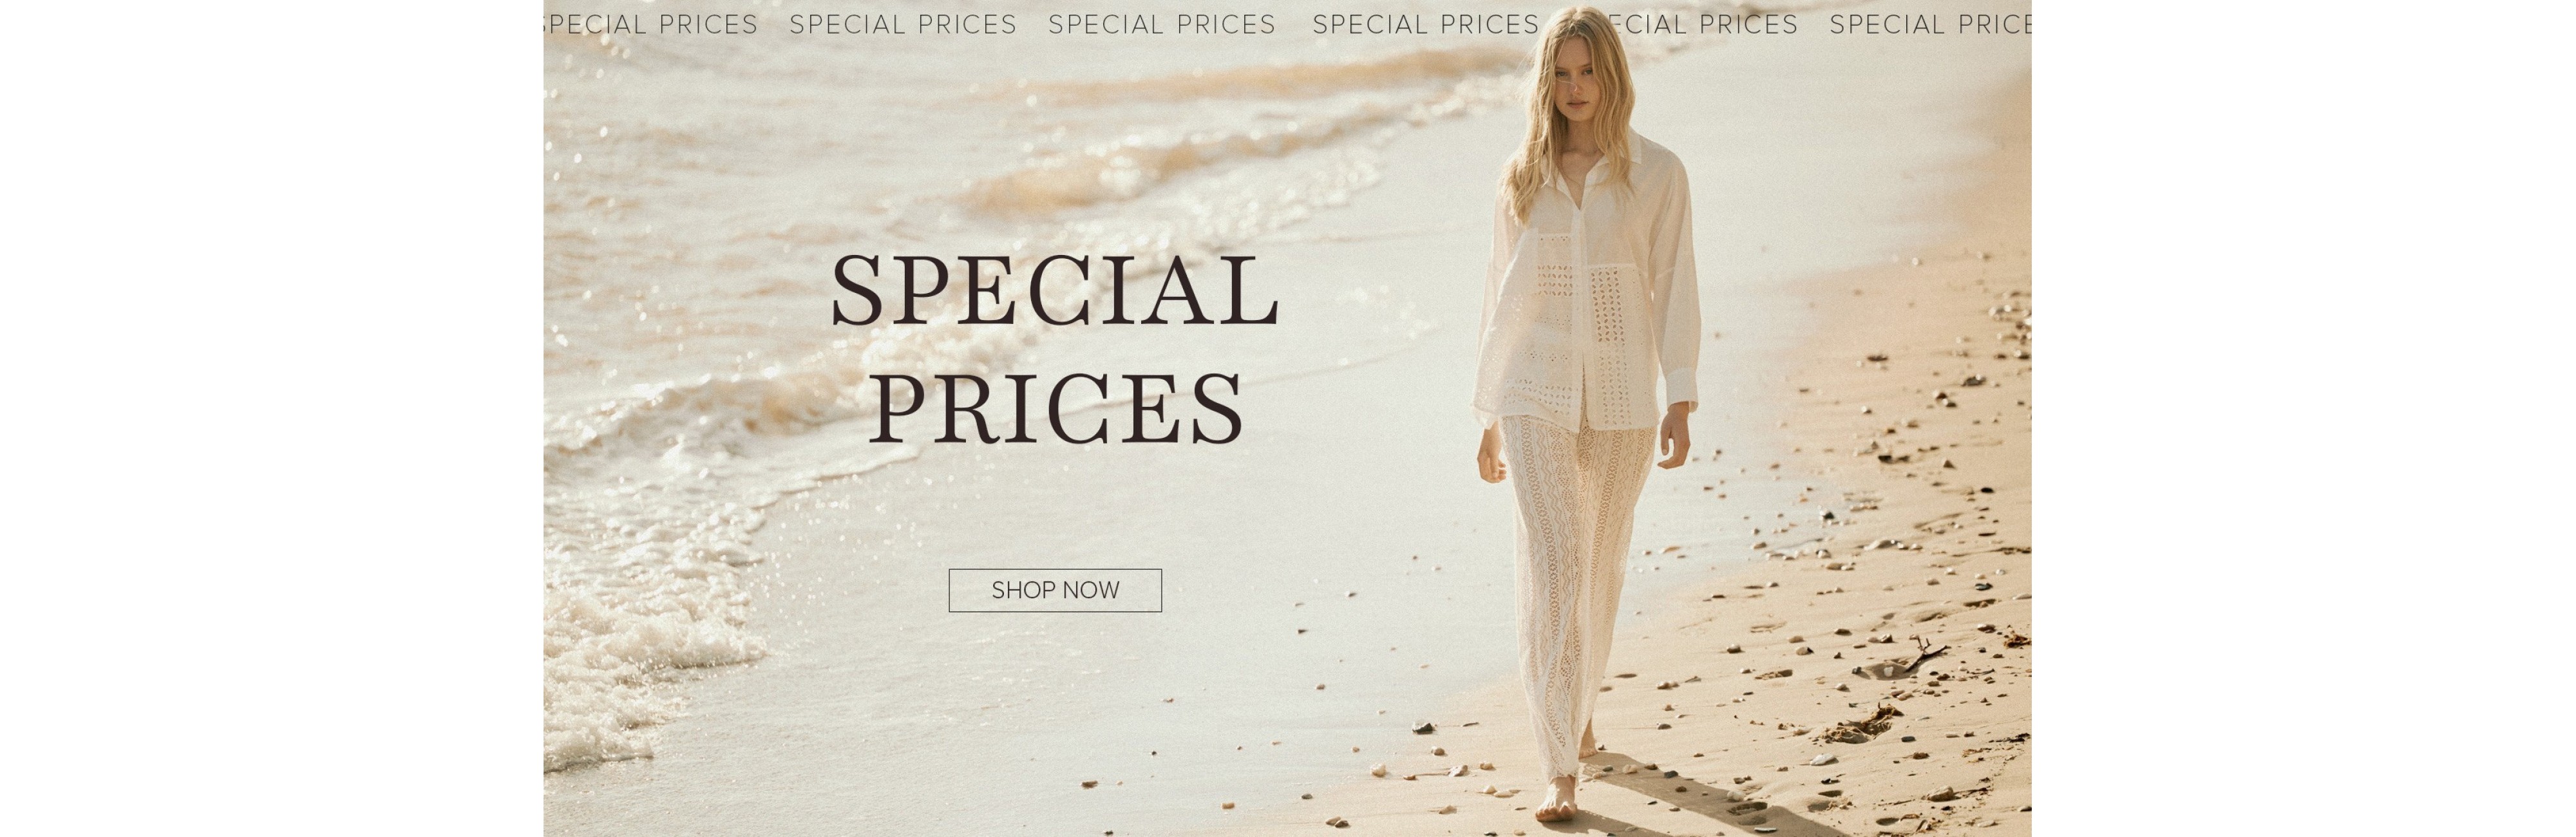This screenshot has width=2576, height=837.
Task: Click the word SPECIAL in the big serif heading
Action: [x=1055, y=291]
